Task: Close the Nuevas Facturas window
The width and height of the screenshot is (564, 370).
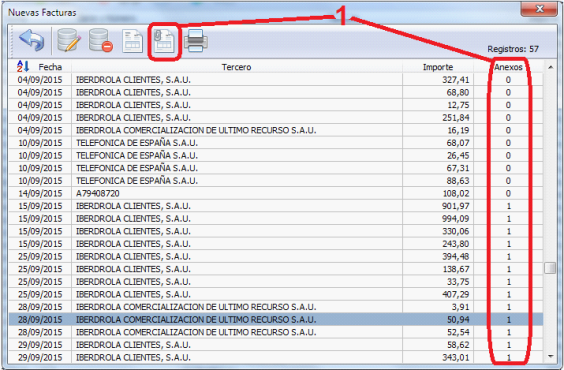Action: click(x=539, y=9)
